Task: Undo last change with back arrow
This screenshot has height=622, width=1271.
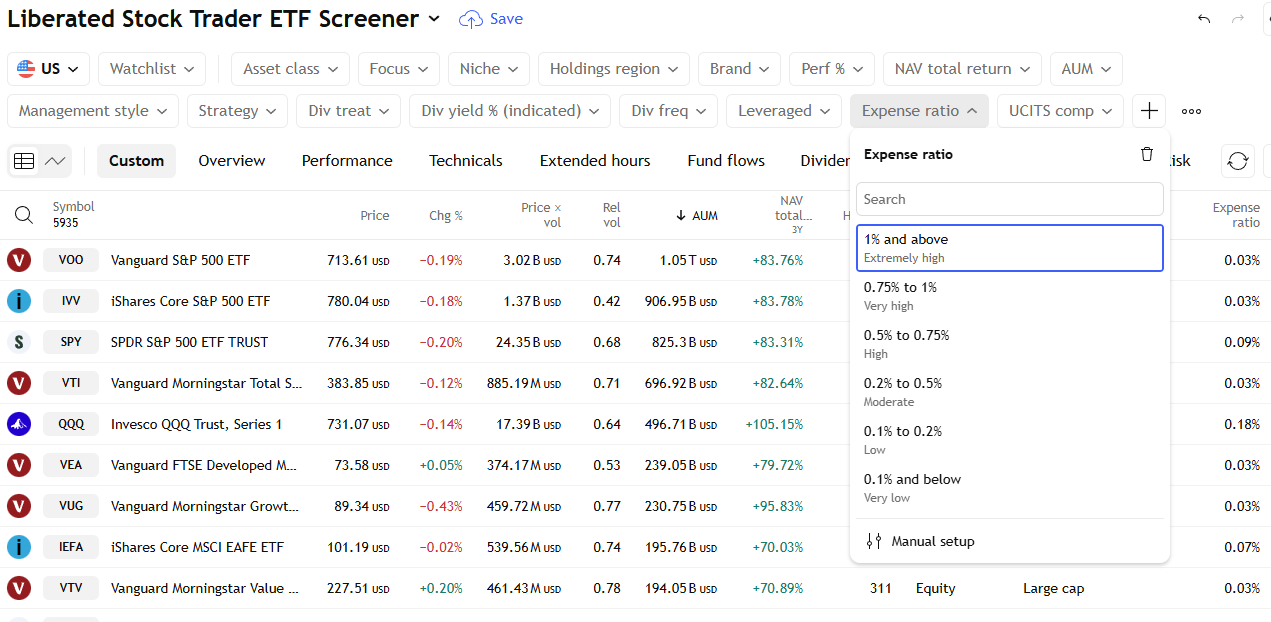Action: (1204, 19)
